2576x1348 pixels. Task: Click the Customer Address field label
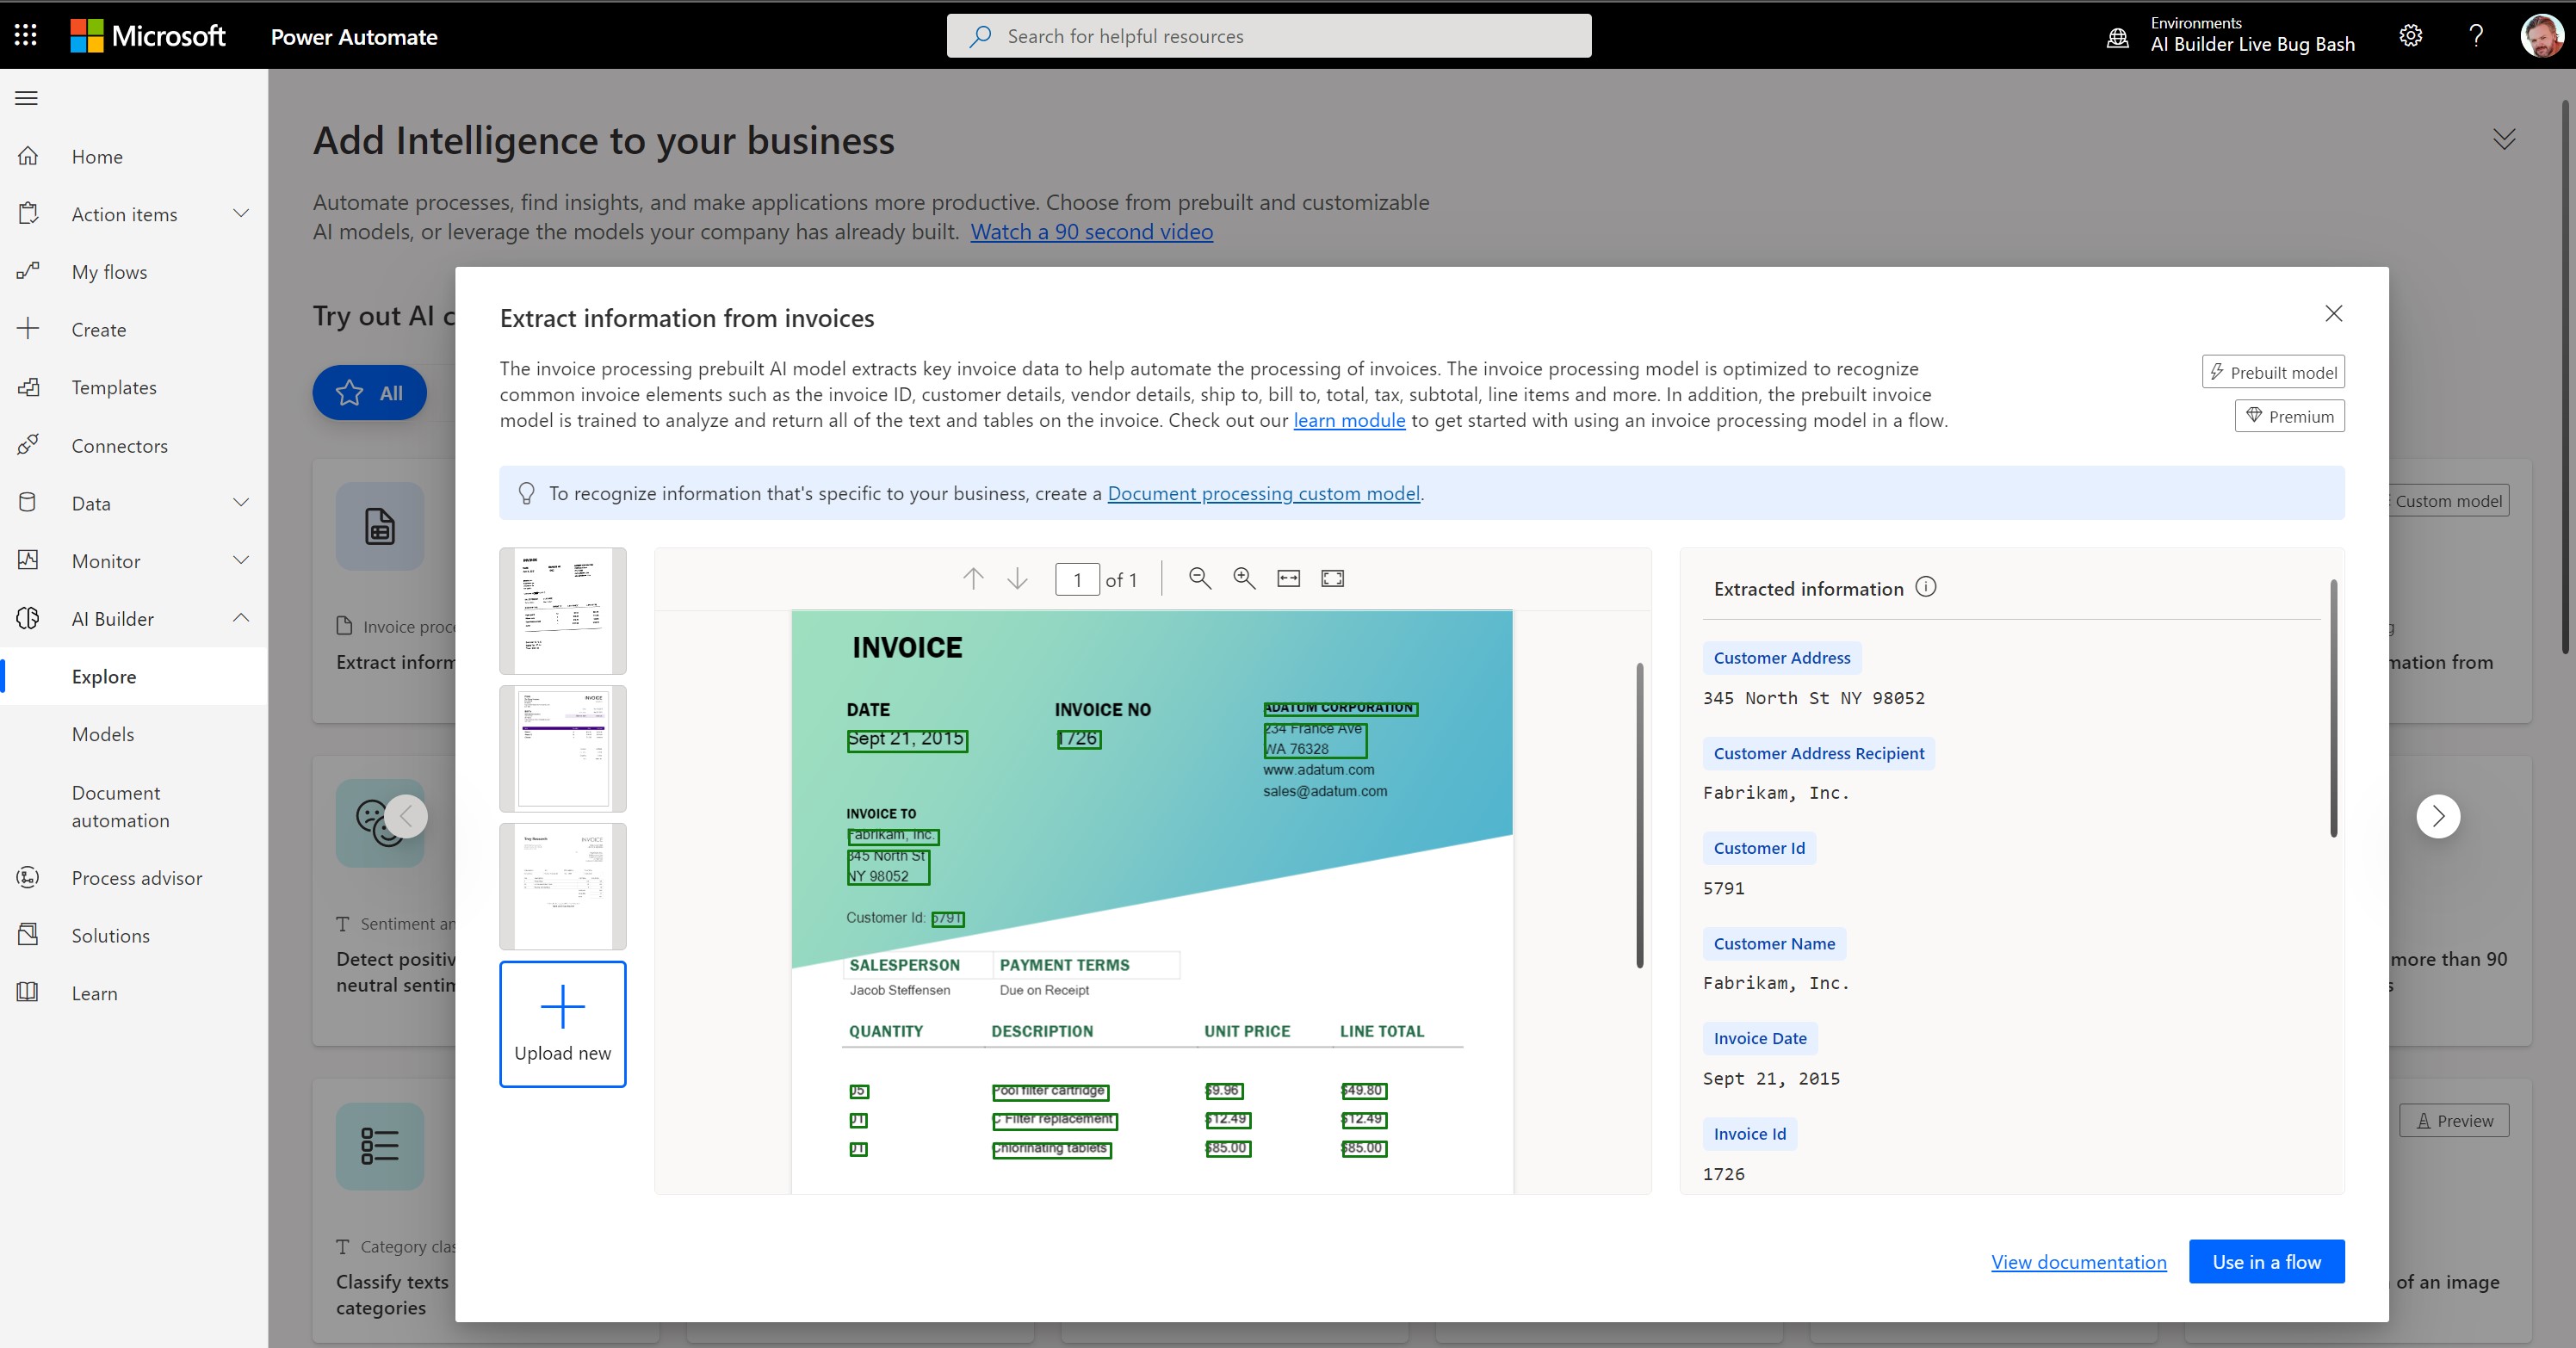click(1782, 658)
